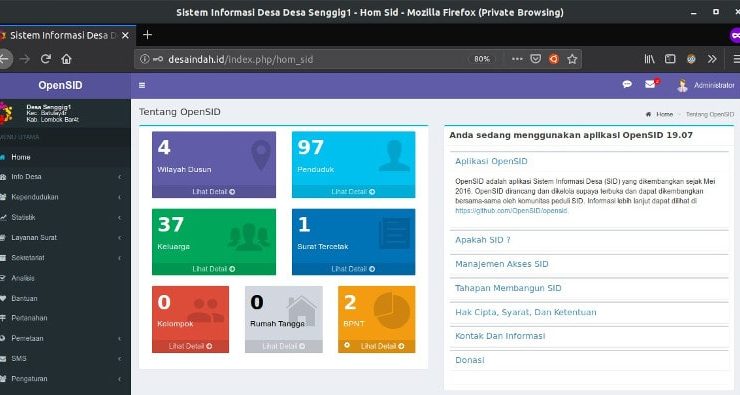Open Analisis in the sidebar
Viewport: 740px width, 395px height.
[x=65, y=278]
